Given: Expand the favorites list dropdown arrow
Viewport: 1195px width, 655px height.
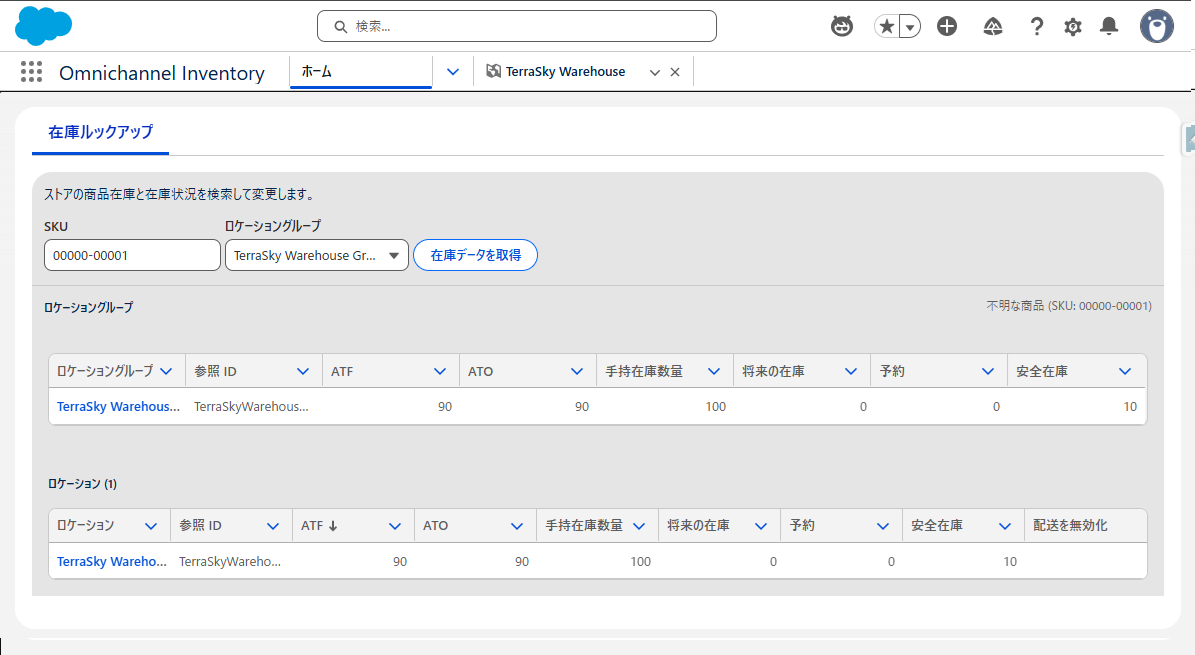Looking at the screenshot, I should pyautogui.click(x=910, y=27).
